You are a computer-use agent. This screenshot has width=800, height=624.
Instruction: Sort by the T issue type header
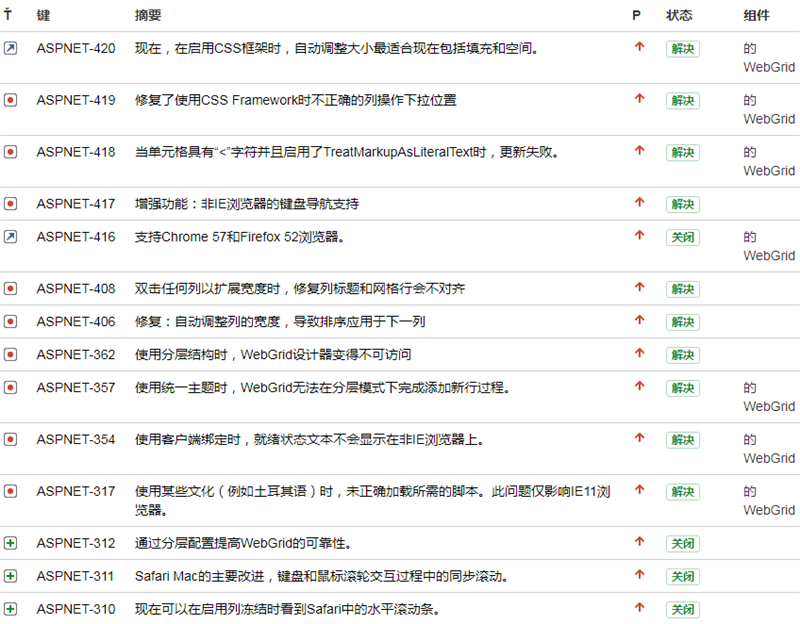click(x=8, y=16)
